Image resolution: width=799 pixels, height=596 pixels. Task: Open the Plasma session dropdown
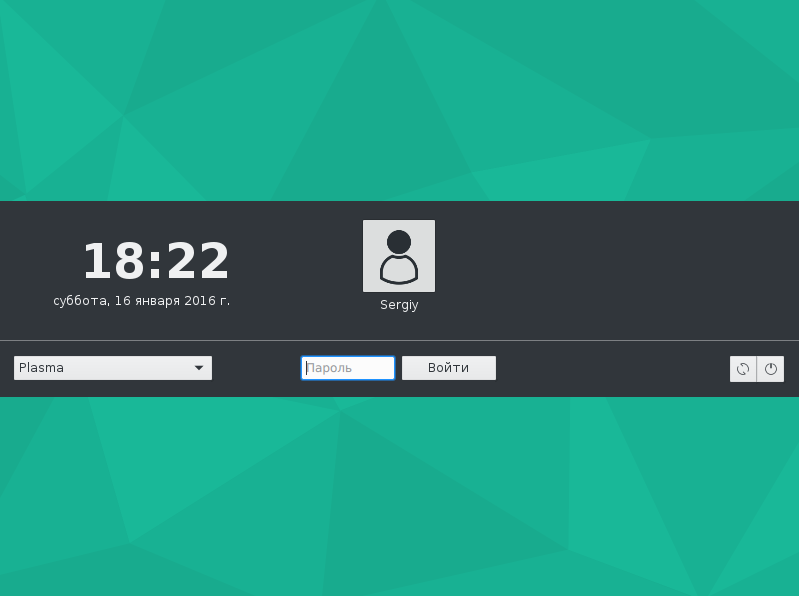113,368
